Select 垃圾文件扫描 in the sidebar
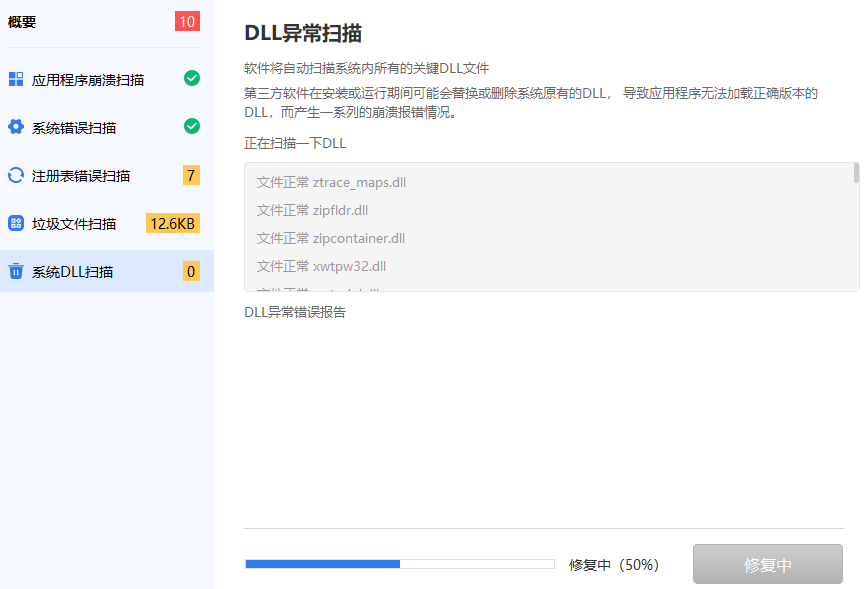Screen dimensions: 868x589 107,223
